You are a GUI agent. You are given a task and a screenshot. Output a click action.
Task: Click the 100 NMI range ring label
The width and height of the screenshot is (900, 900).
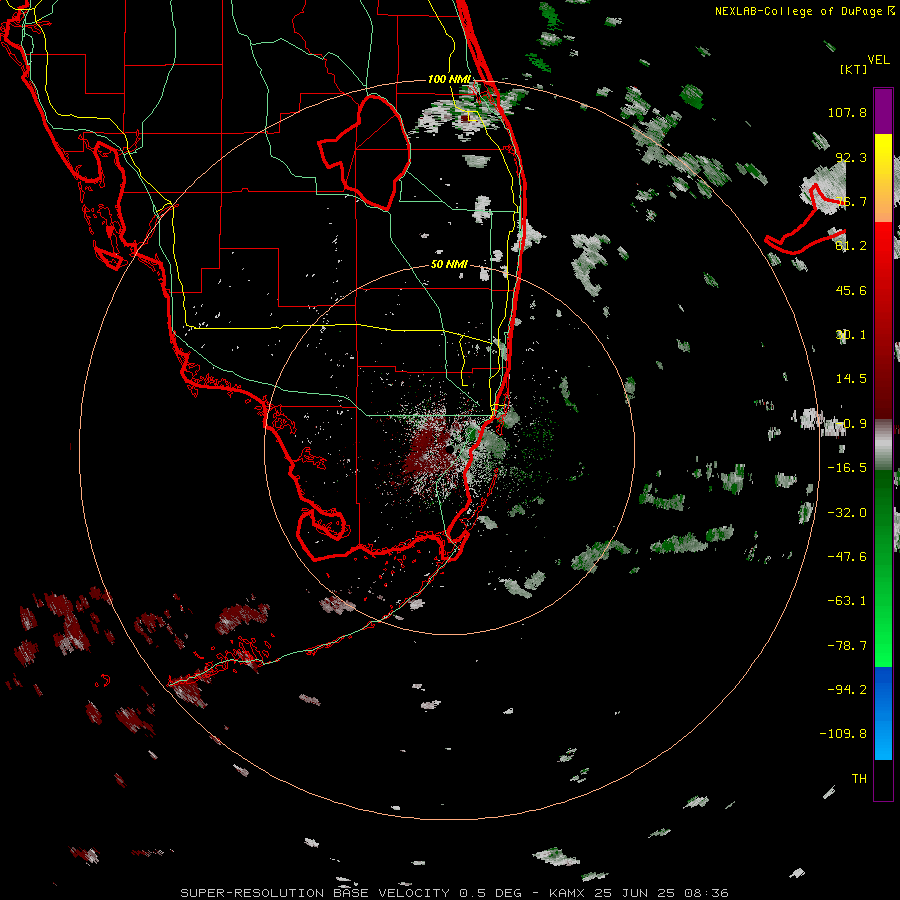(x=449, y=79)
